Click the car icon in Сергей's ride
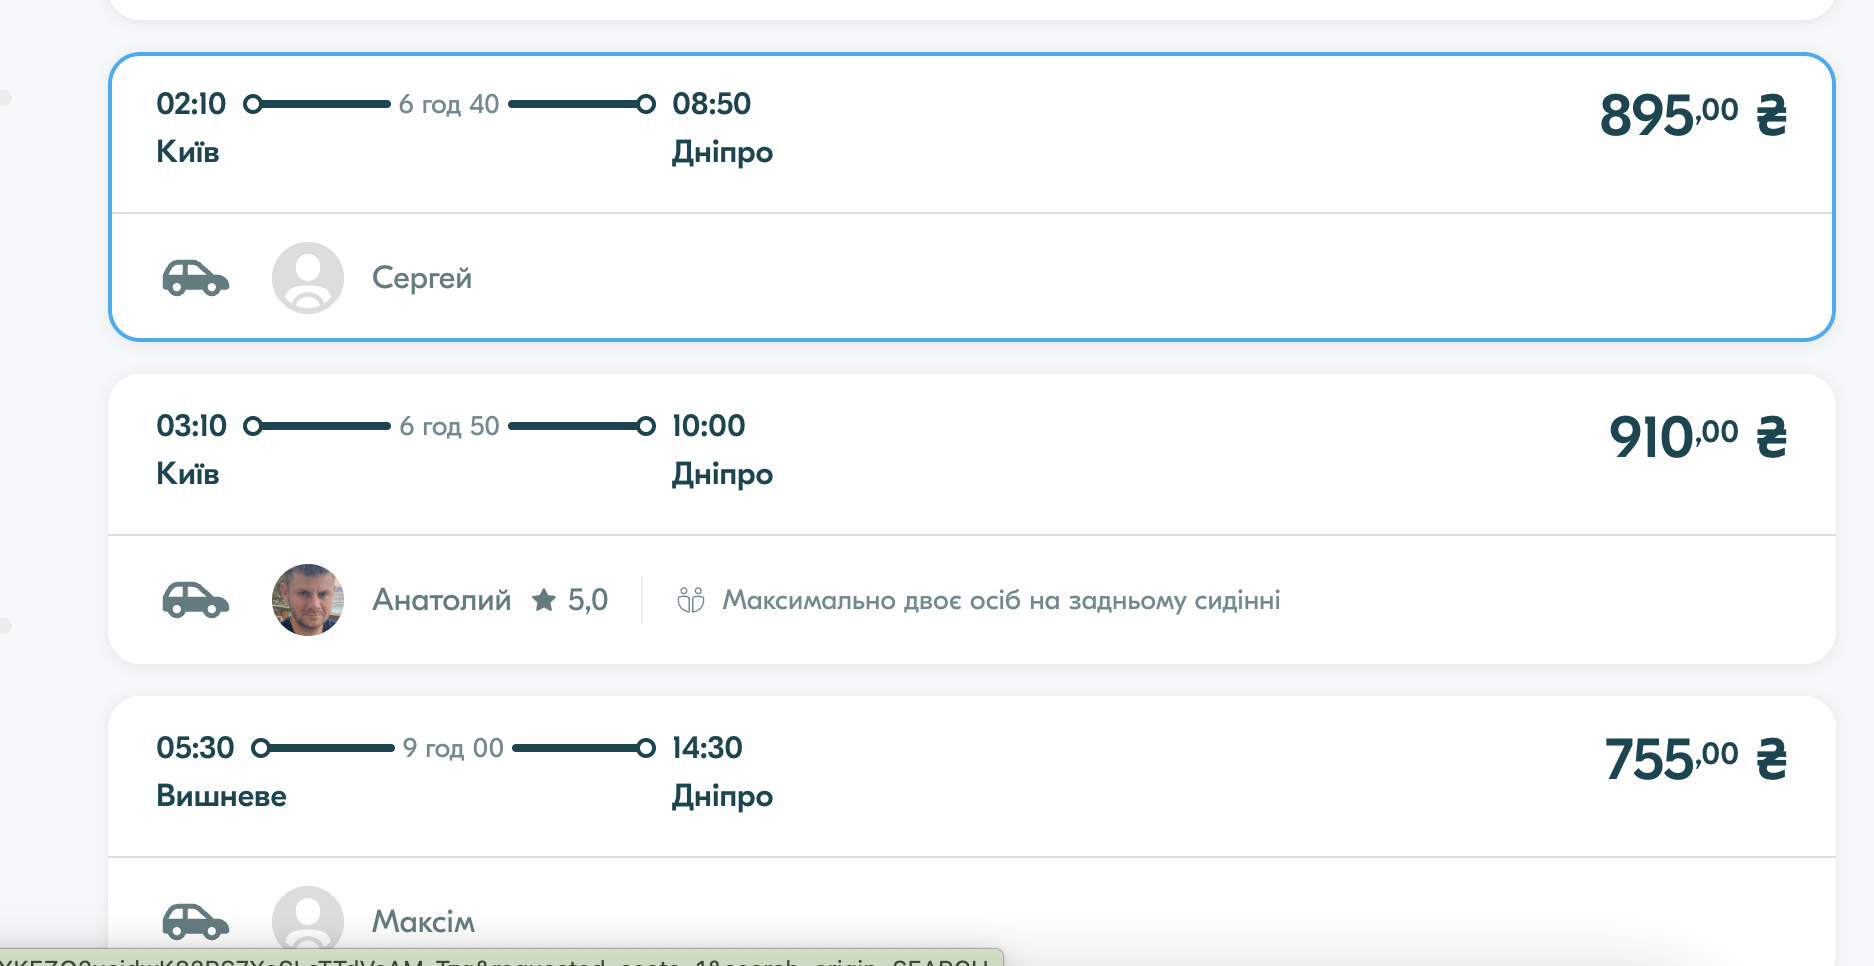 [x=195, y=278]
